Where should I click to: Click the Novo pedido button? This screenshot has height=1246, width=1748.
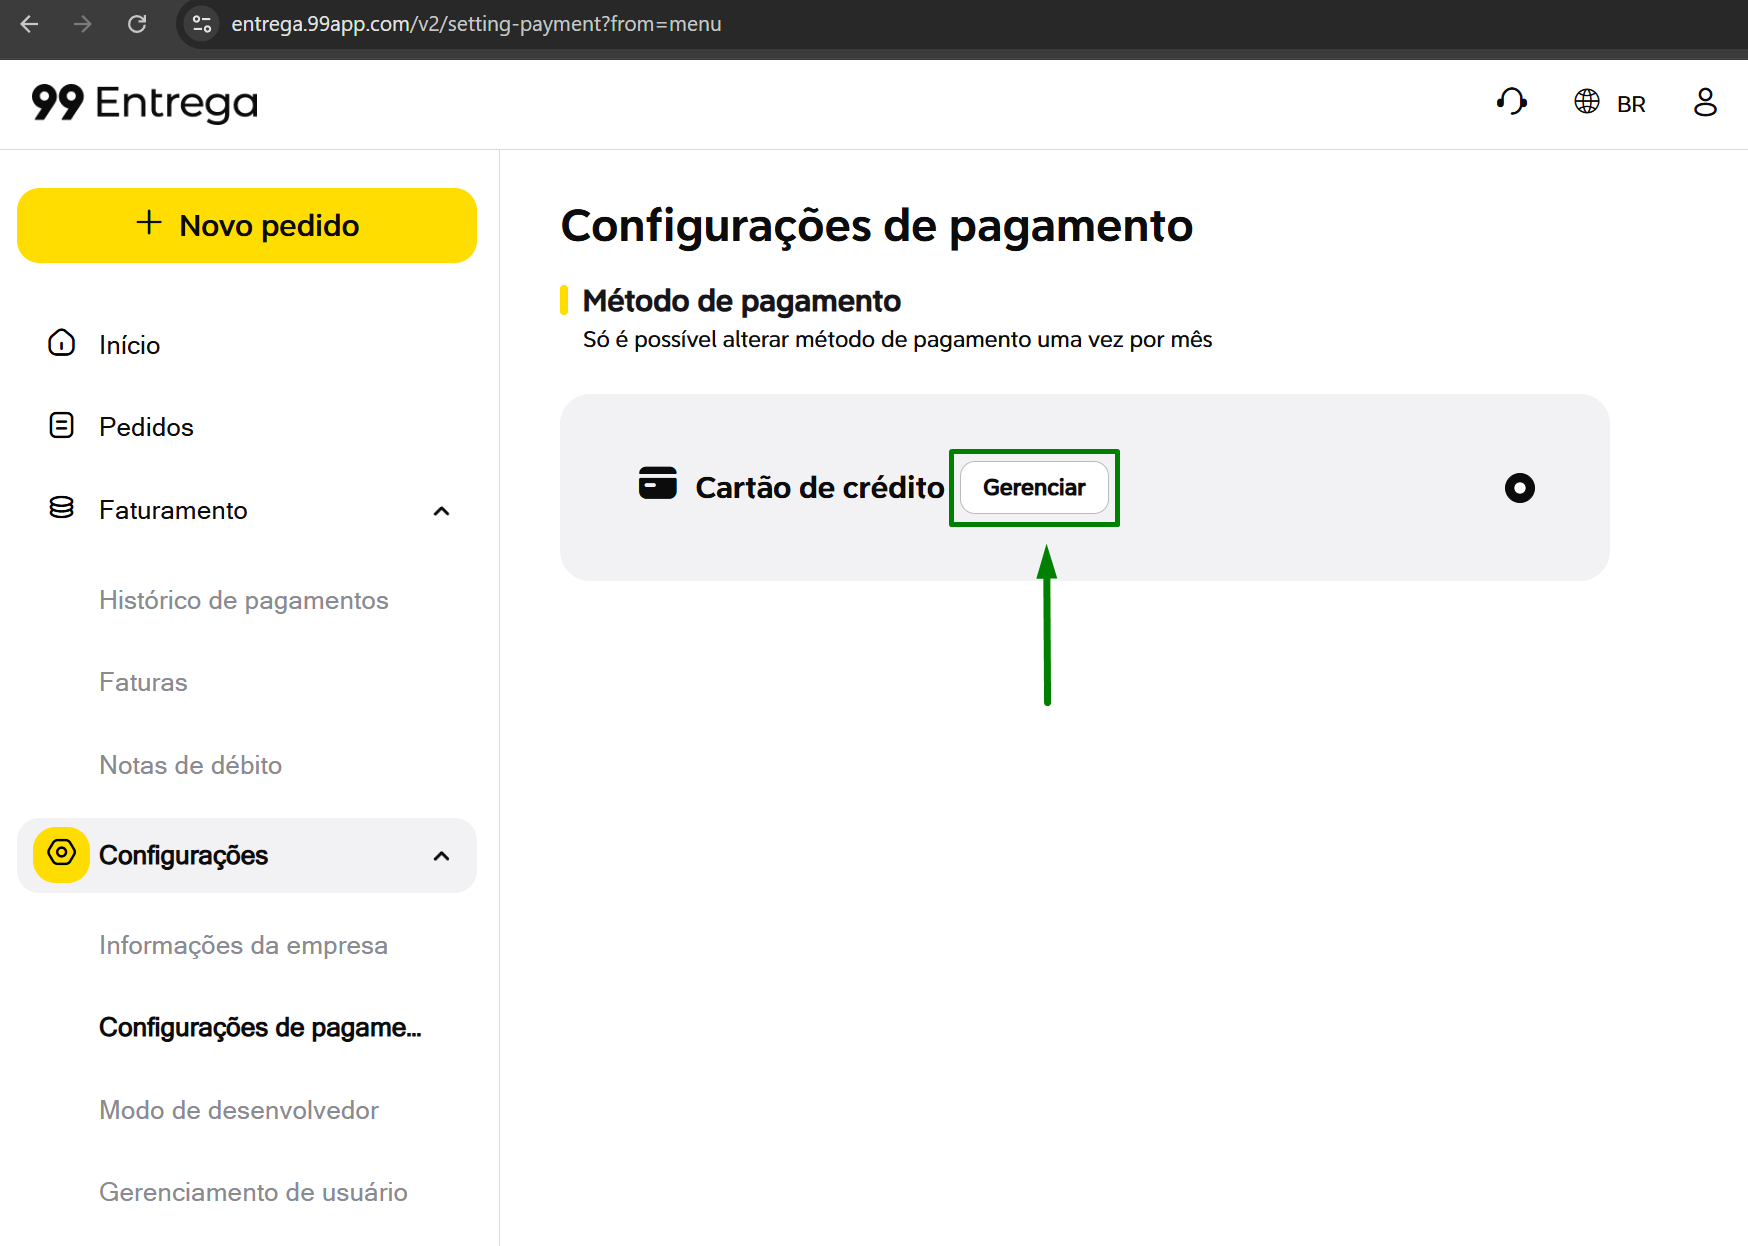(x=247, y=226)
